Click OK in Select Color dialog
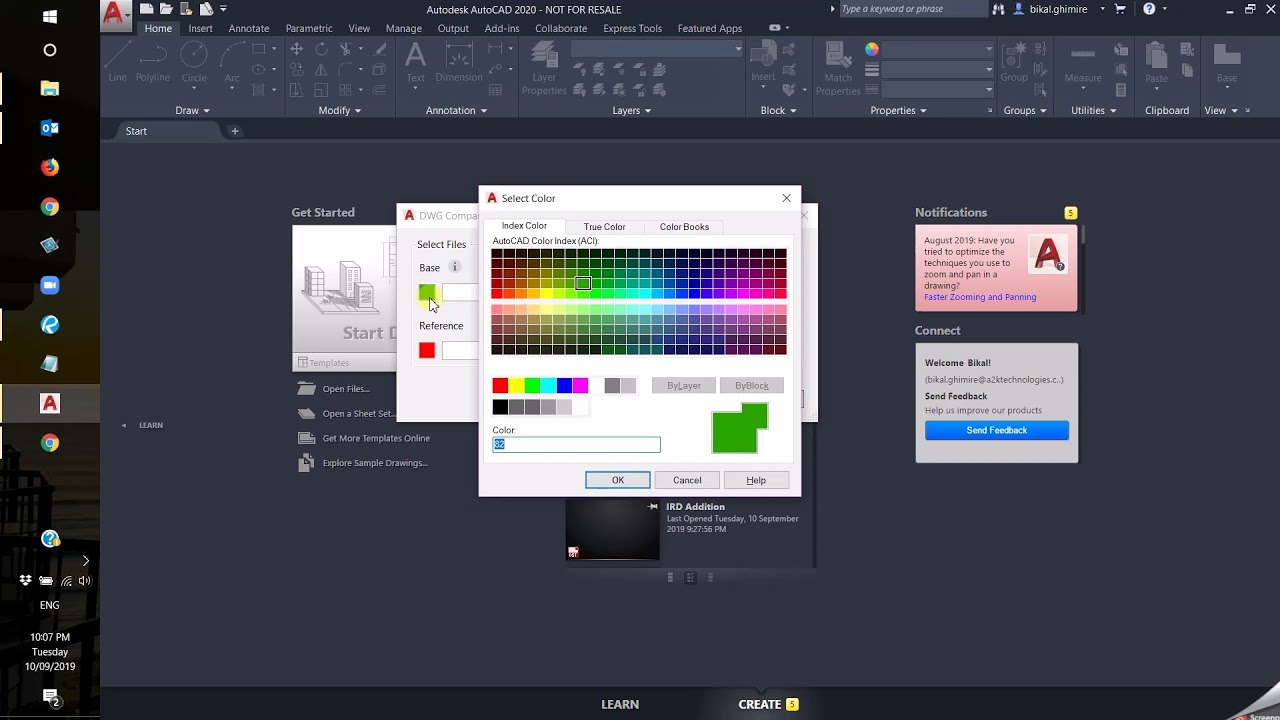The height and width of the screenshot is (720, 1280). point(618,480)
